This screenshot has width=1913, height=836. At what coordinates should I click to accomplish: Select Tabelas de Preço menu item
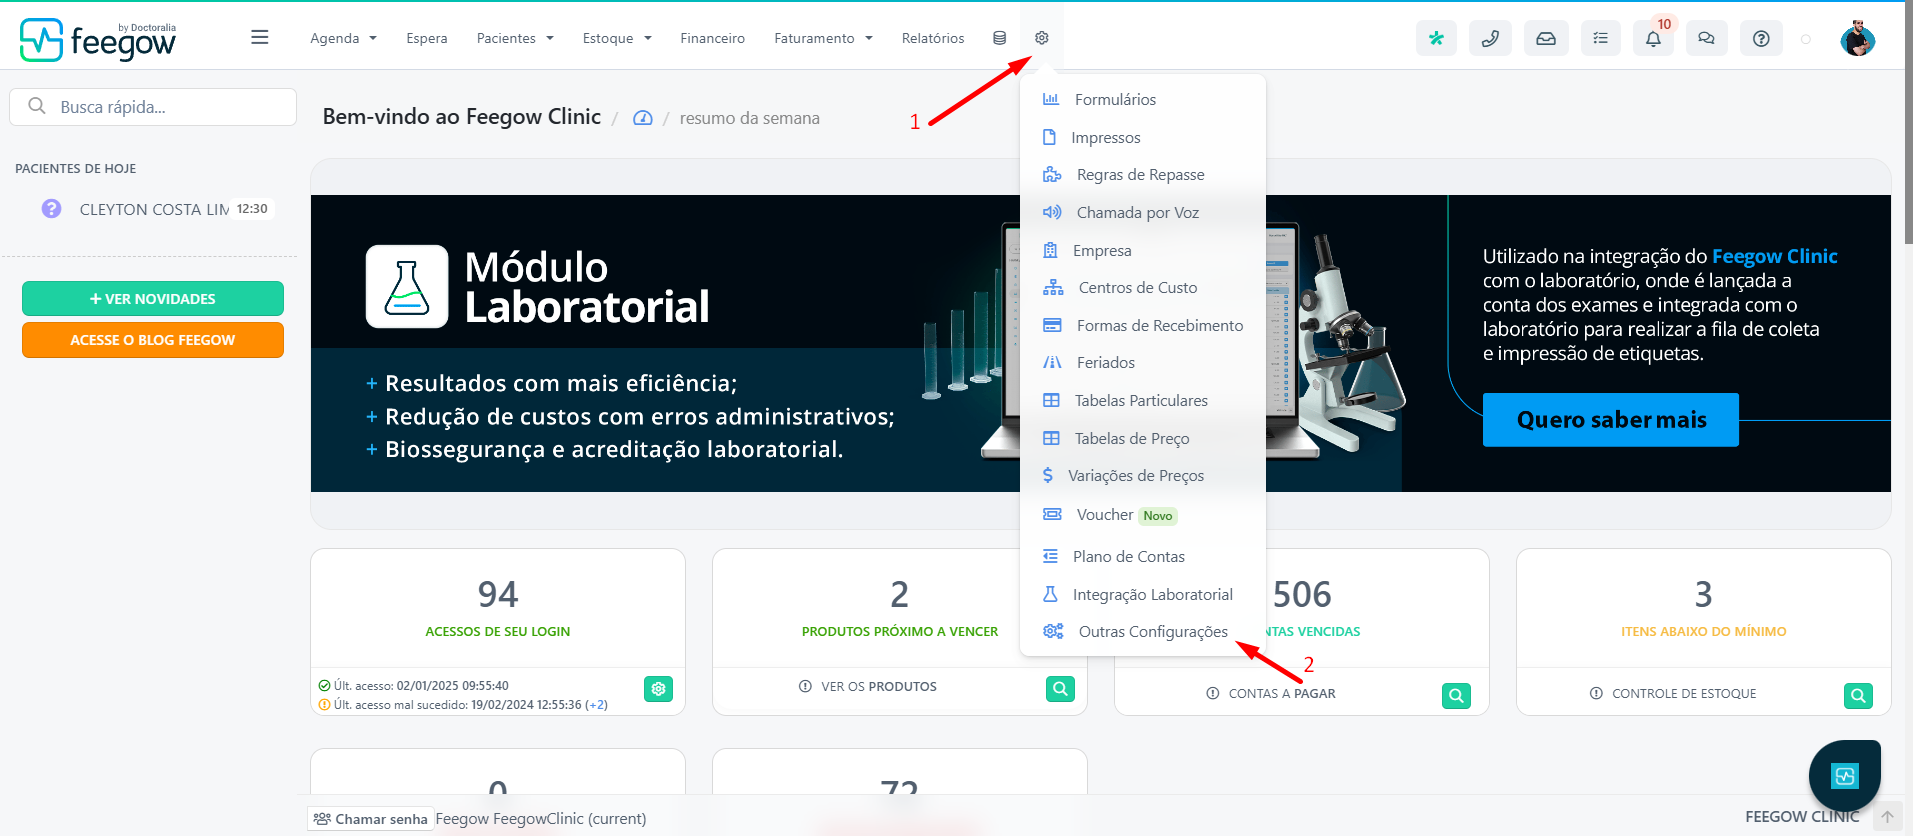pos(1143,438)
